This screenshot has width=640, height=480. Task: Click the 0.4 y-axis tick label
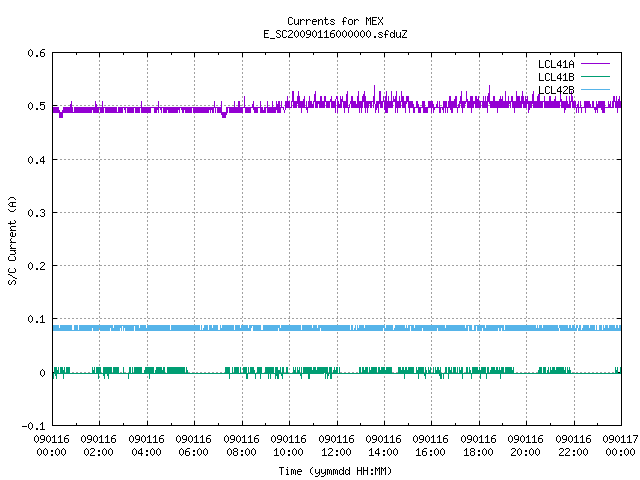coord(36,160)
